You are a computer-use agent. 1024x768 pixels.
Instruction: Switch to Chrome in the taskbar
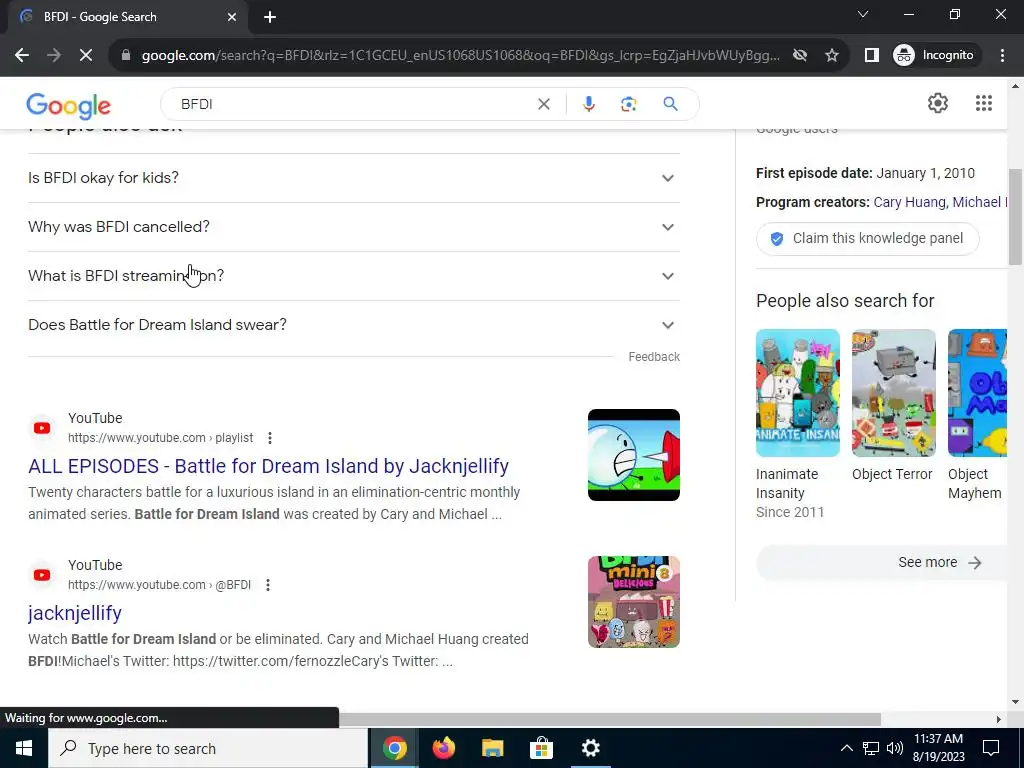click(x=394, y=748)
